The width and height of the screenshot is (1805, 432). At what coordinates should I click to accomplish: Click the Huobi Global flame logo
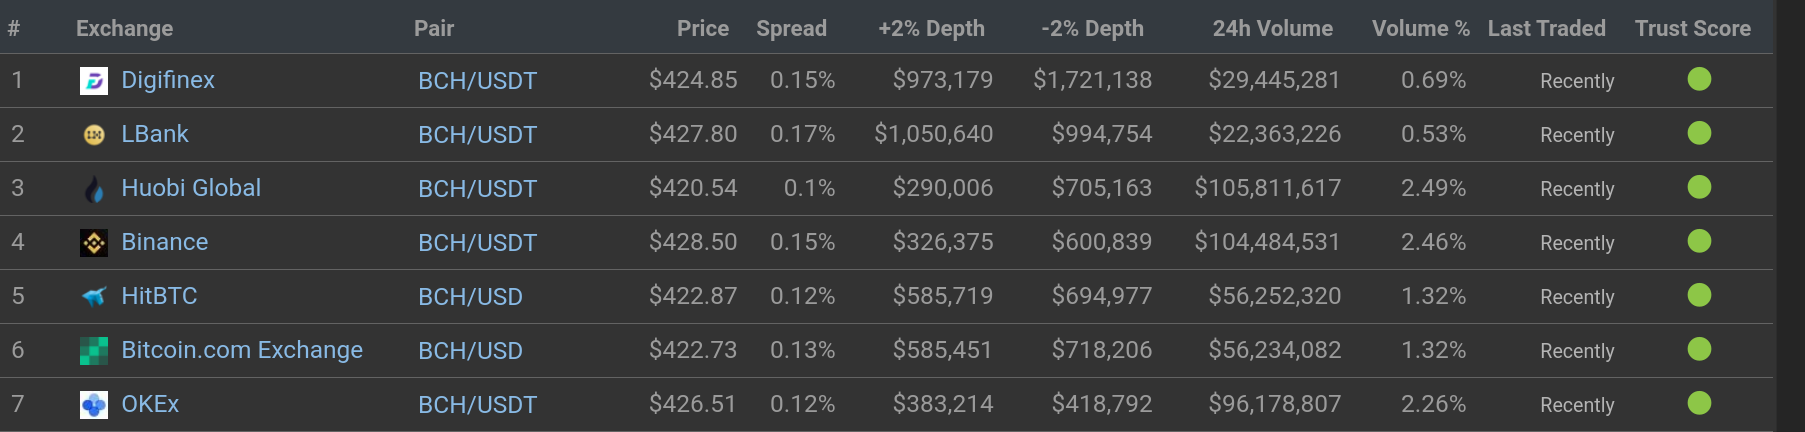click(94, 189)
